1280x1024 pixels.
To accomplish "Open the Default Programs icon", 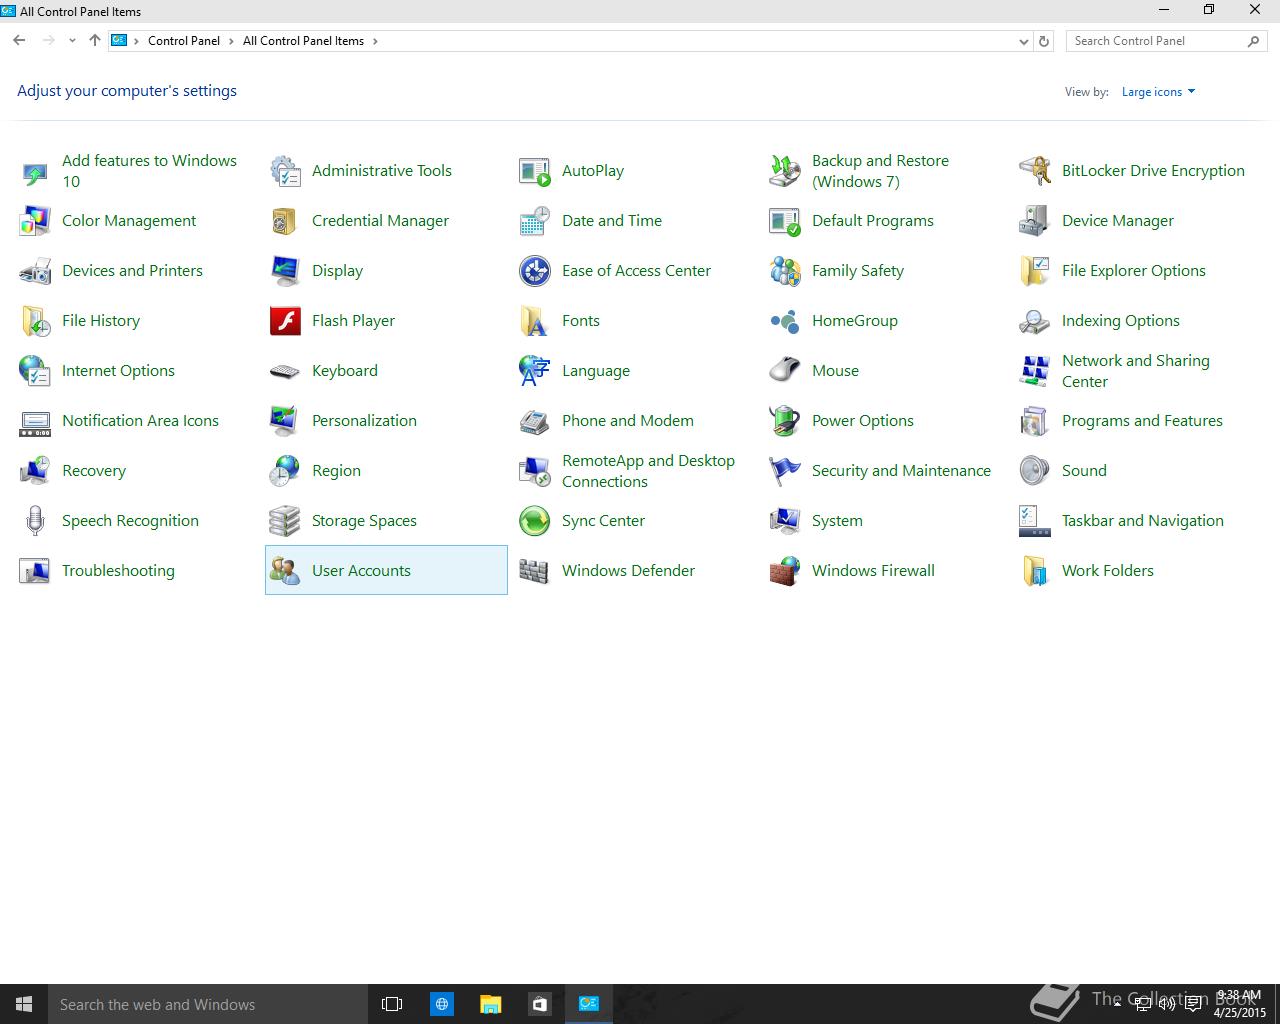I will coord(785,221).
